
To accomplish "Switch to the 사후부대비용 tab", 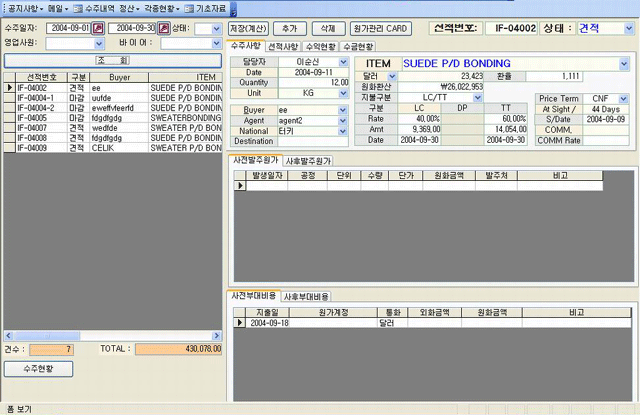I will (306, 297).
